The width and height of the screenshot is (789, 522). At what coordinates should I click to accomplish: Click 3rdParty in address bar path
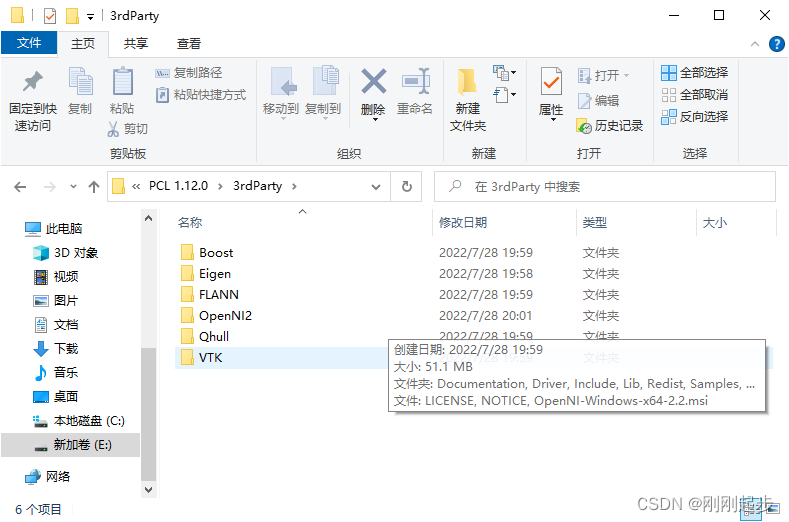(x=257, y=186)
